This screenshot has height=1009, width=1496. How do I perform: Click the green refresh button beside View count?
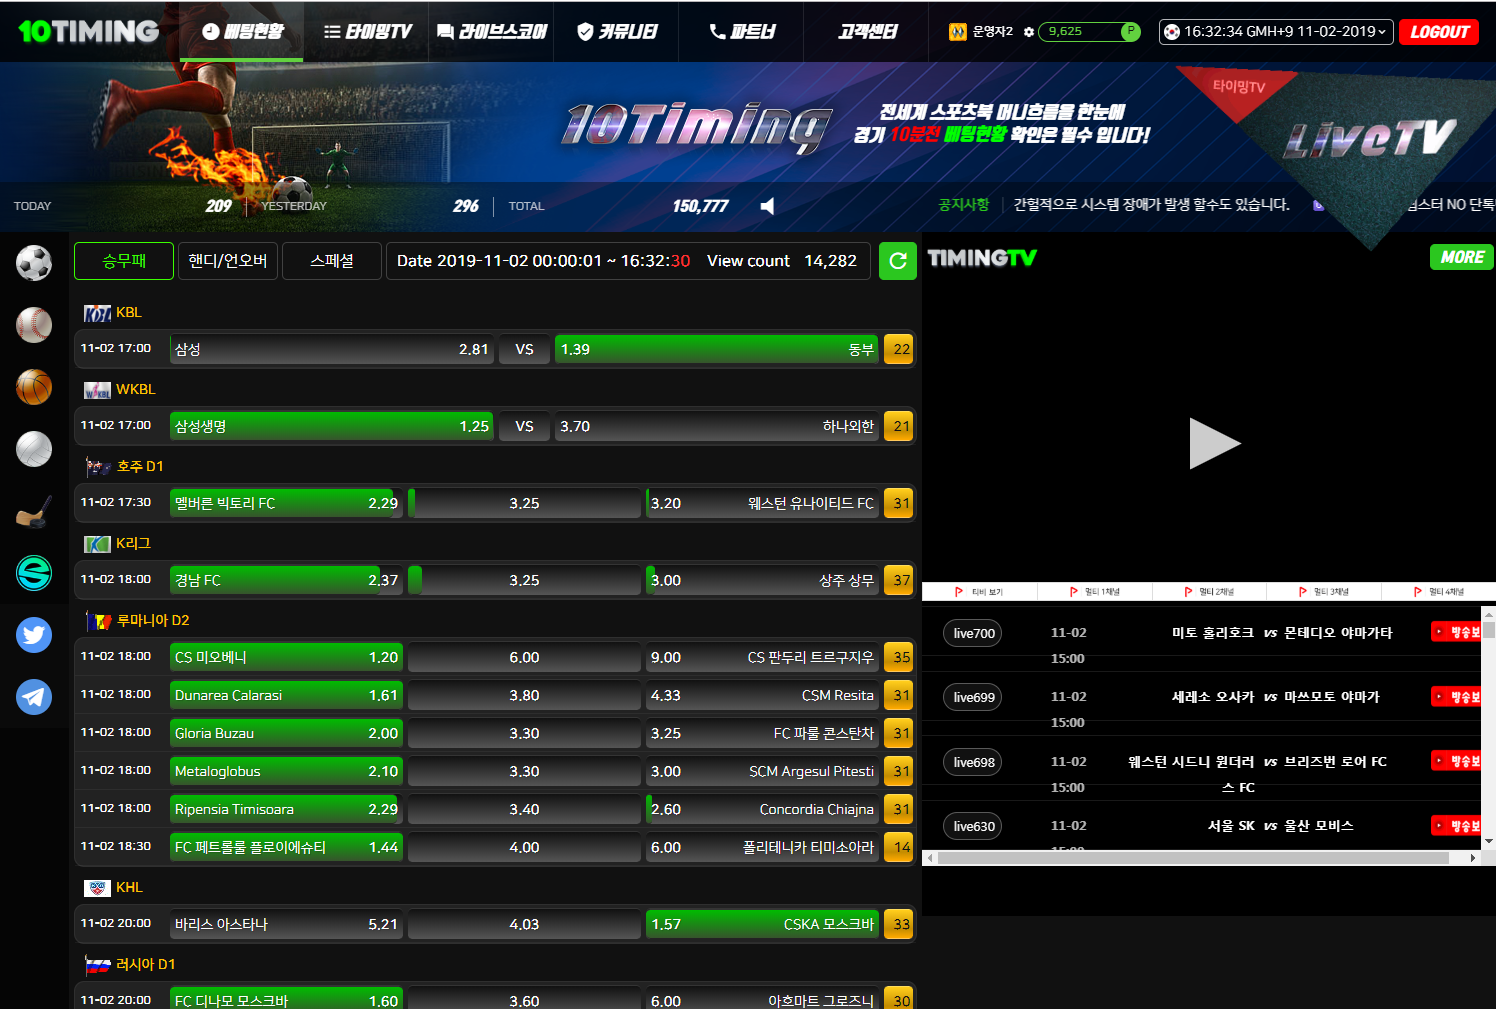[x=898, y=261]
